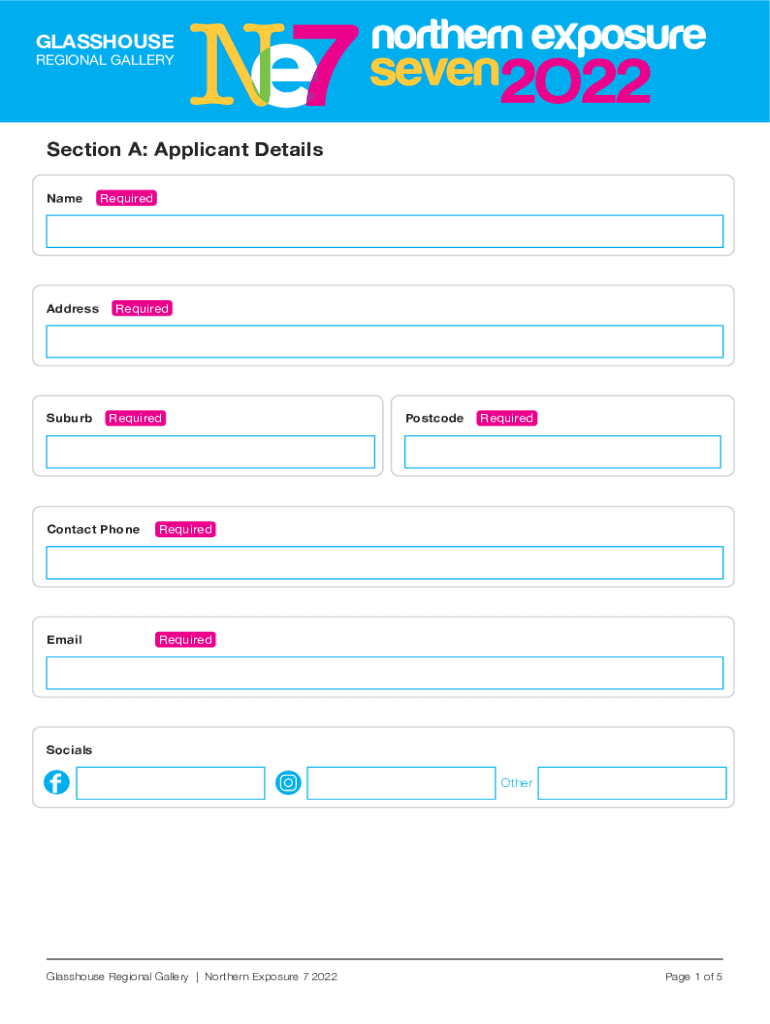770x1024 pixels.
Task: Click the northern exposure seven 2022 title
Action: pyautogui.click(x=538, y=62)
